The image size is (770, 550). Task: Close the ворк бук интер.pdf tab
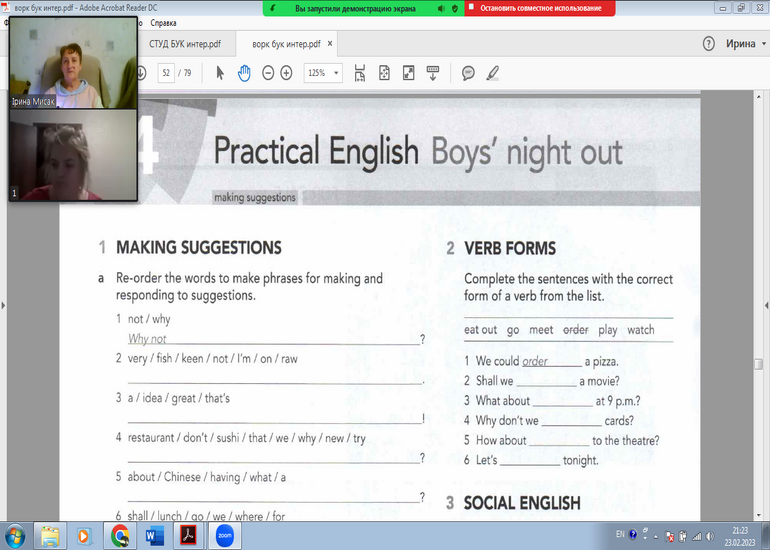331,44
